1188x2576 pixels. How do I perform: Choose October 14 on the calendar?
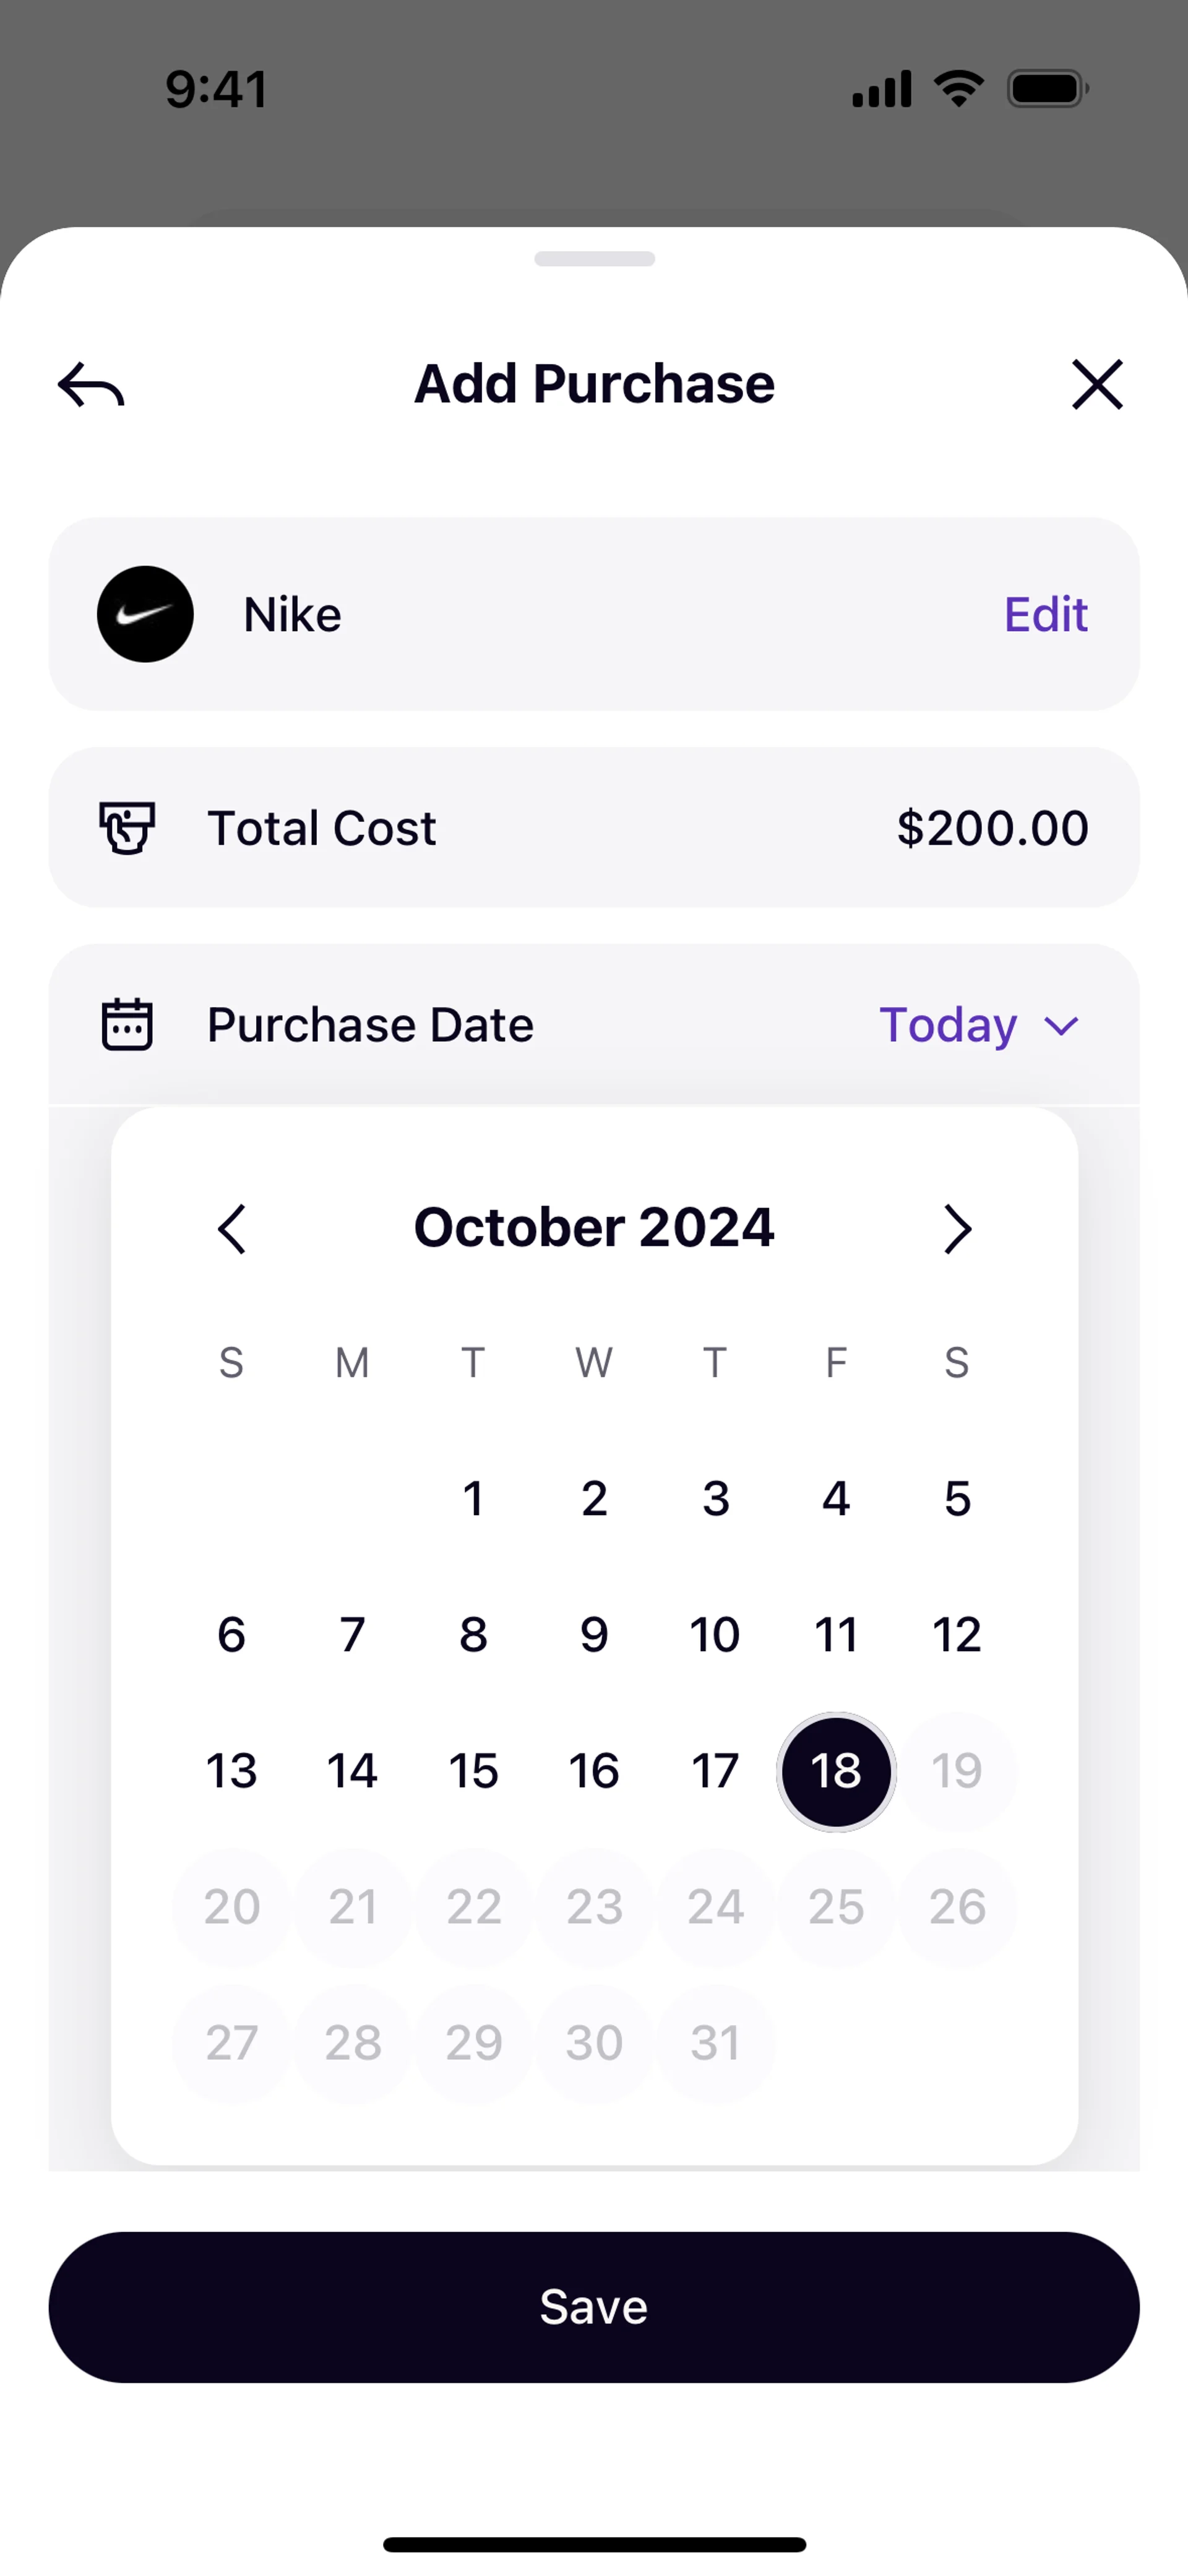(x=353, y=1771)
